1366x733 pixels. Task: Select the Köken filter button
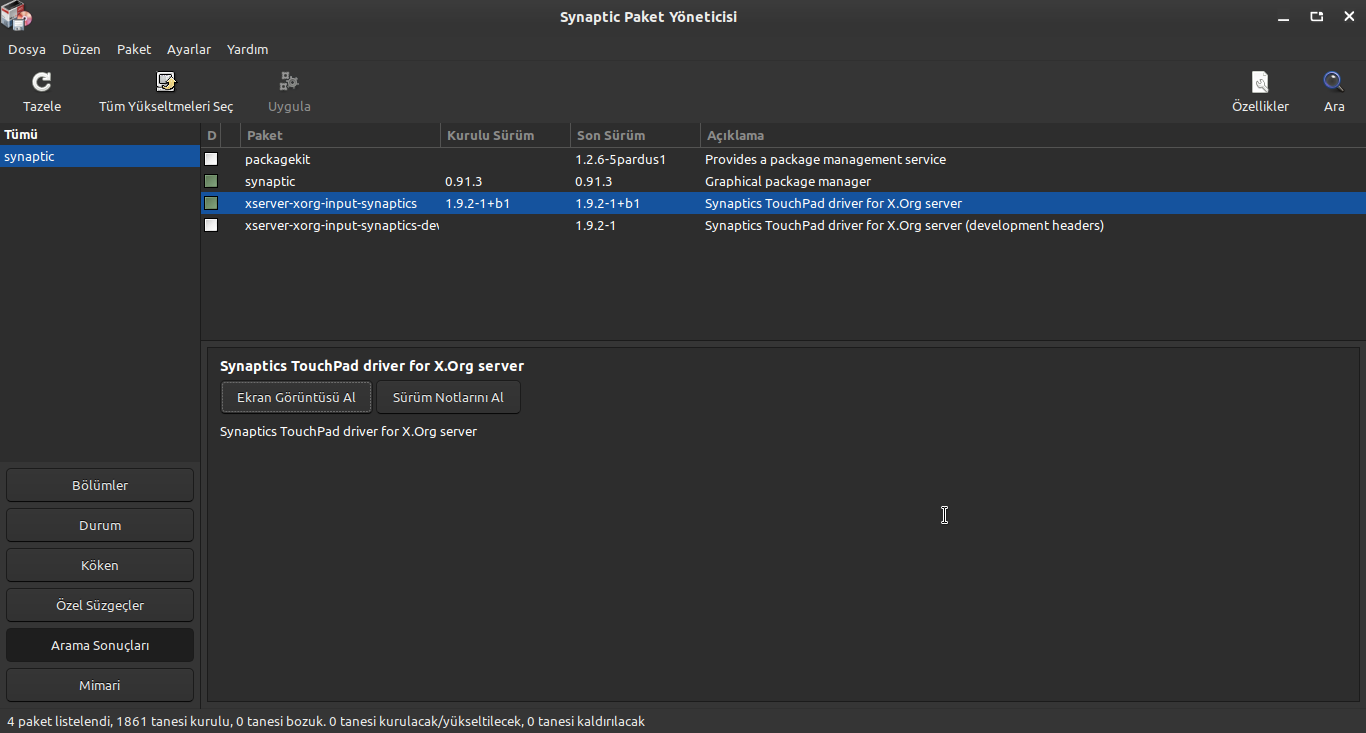pyautogui.click(x=100, y=565)
